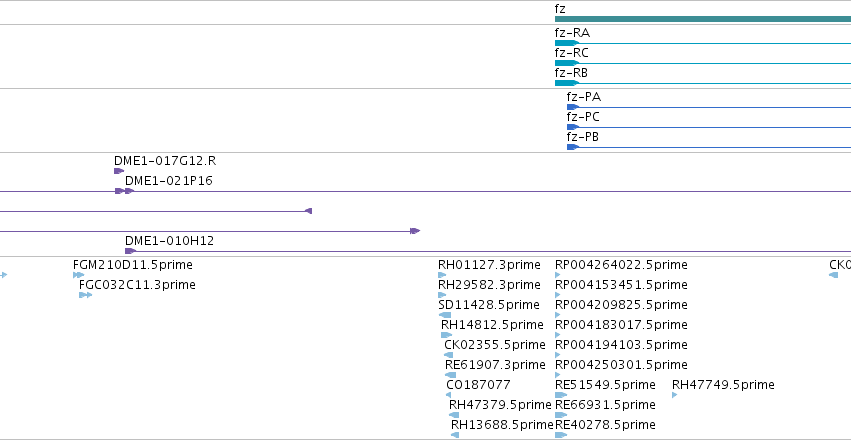
Task: Click the DME1-017G12.R arrow glyph
Action: (119, 171)
